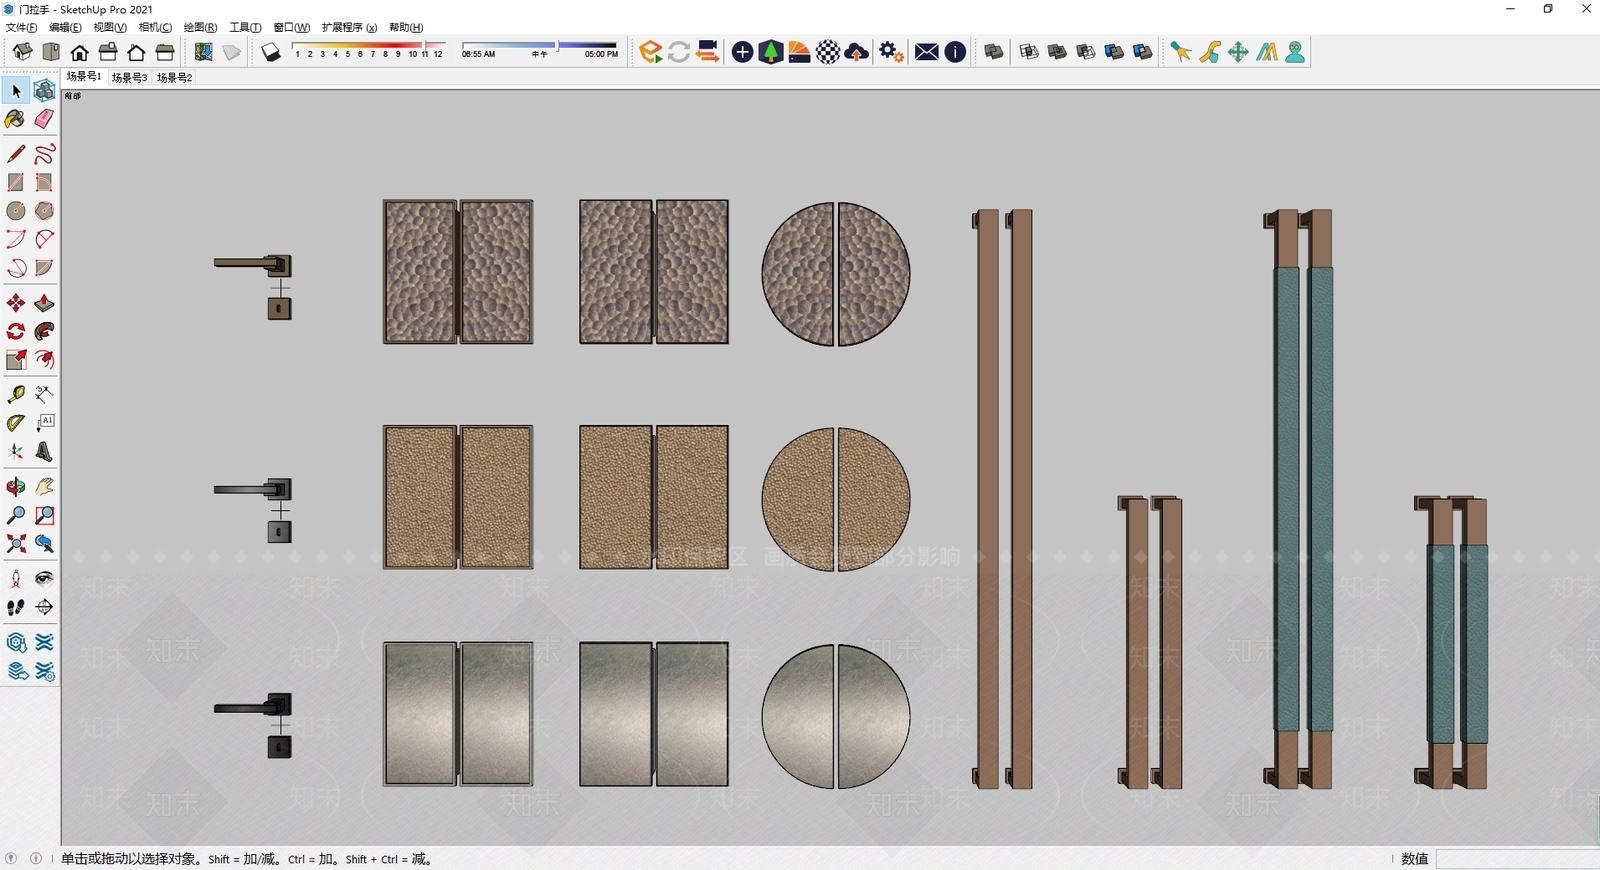
Task: Choose the 3D Text tool
Action: click(44, 452)
